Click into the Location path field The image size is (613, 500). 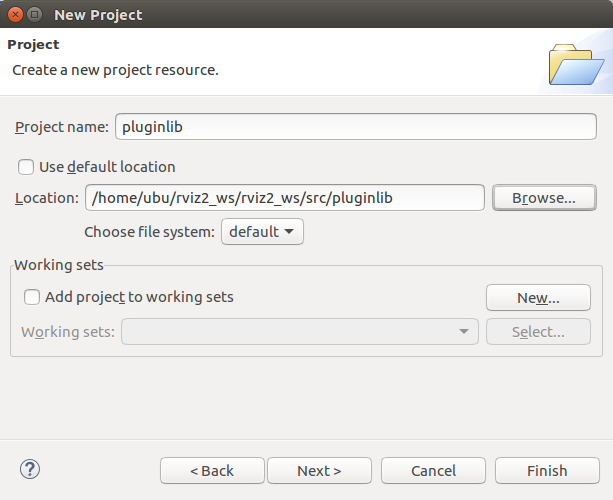click(x=284, y=198)
